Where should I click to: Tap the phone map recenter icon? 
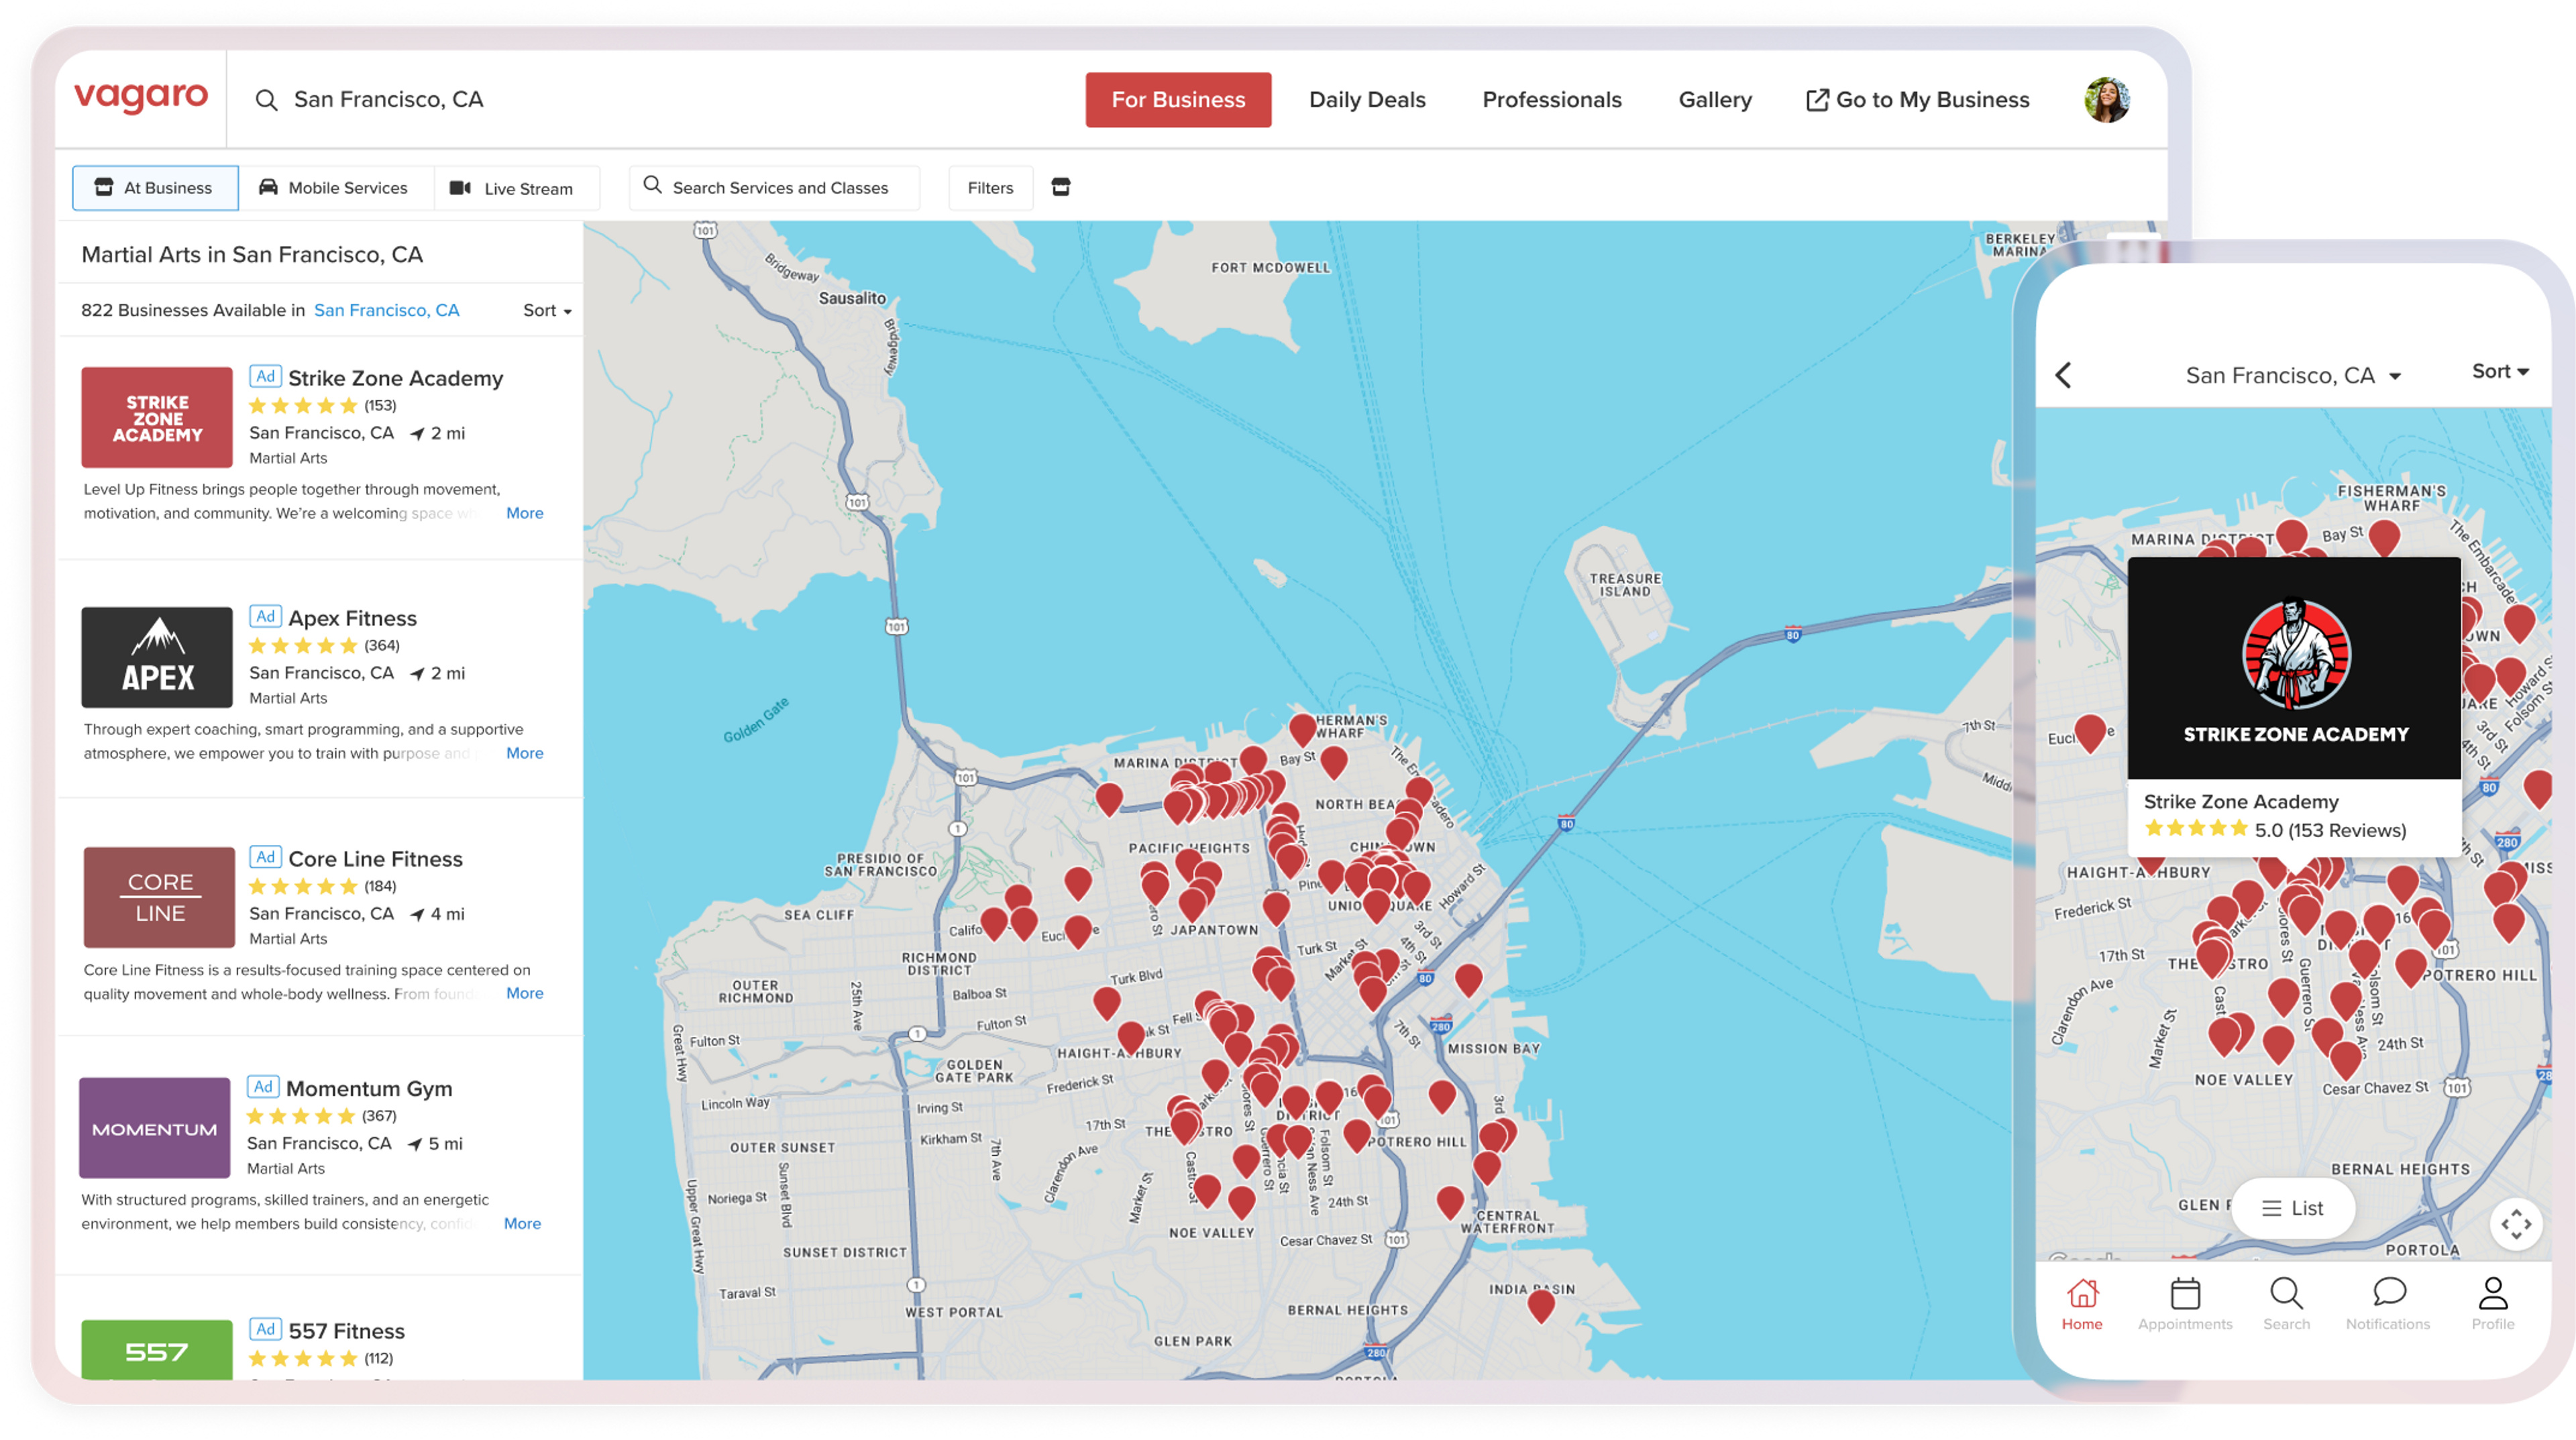point(2516,1223)
